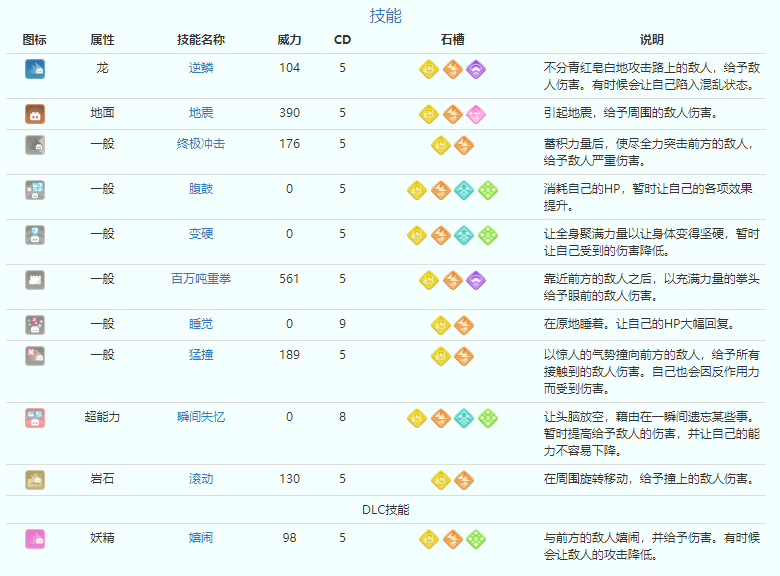Click the yellow stone slot in 睡觉 row
Viewport: 780px width, 576px height.
[441, 325]
